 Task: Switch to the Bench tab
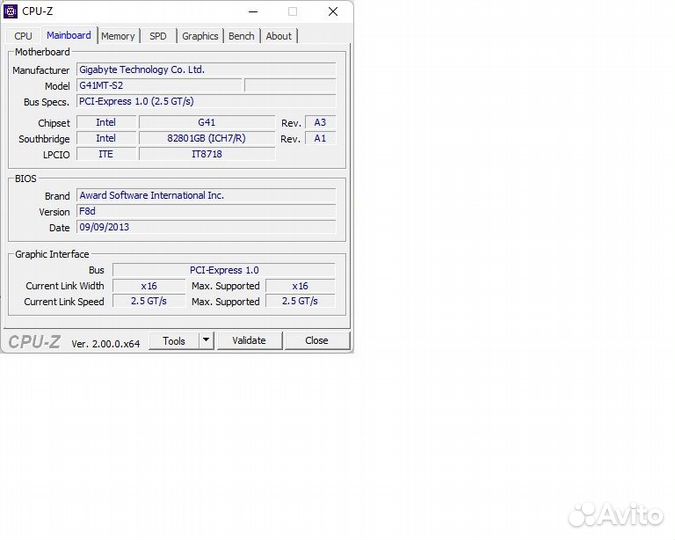(x=242, y=36)
